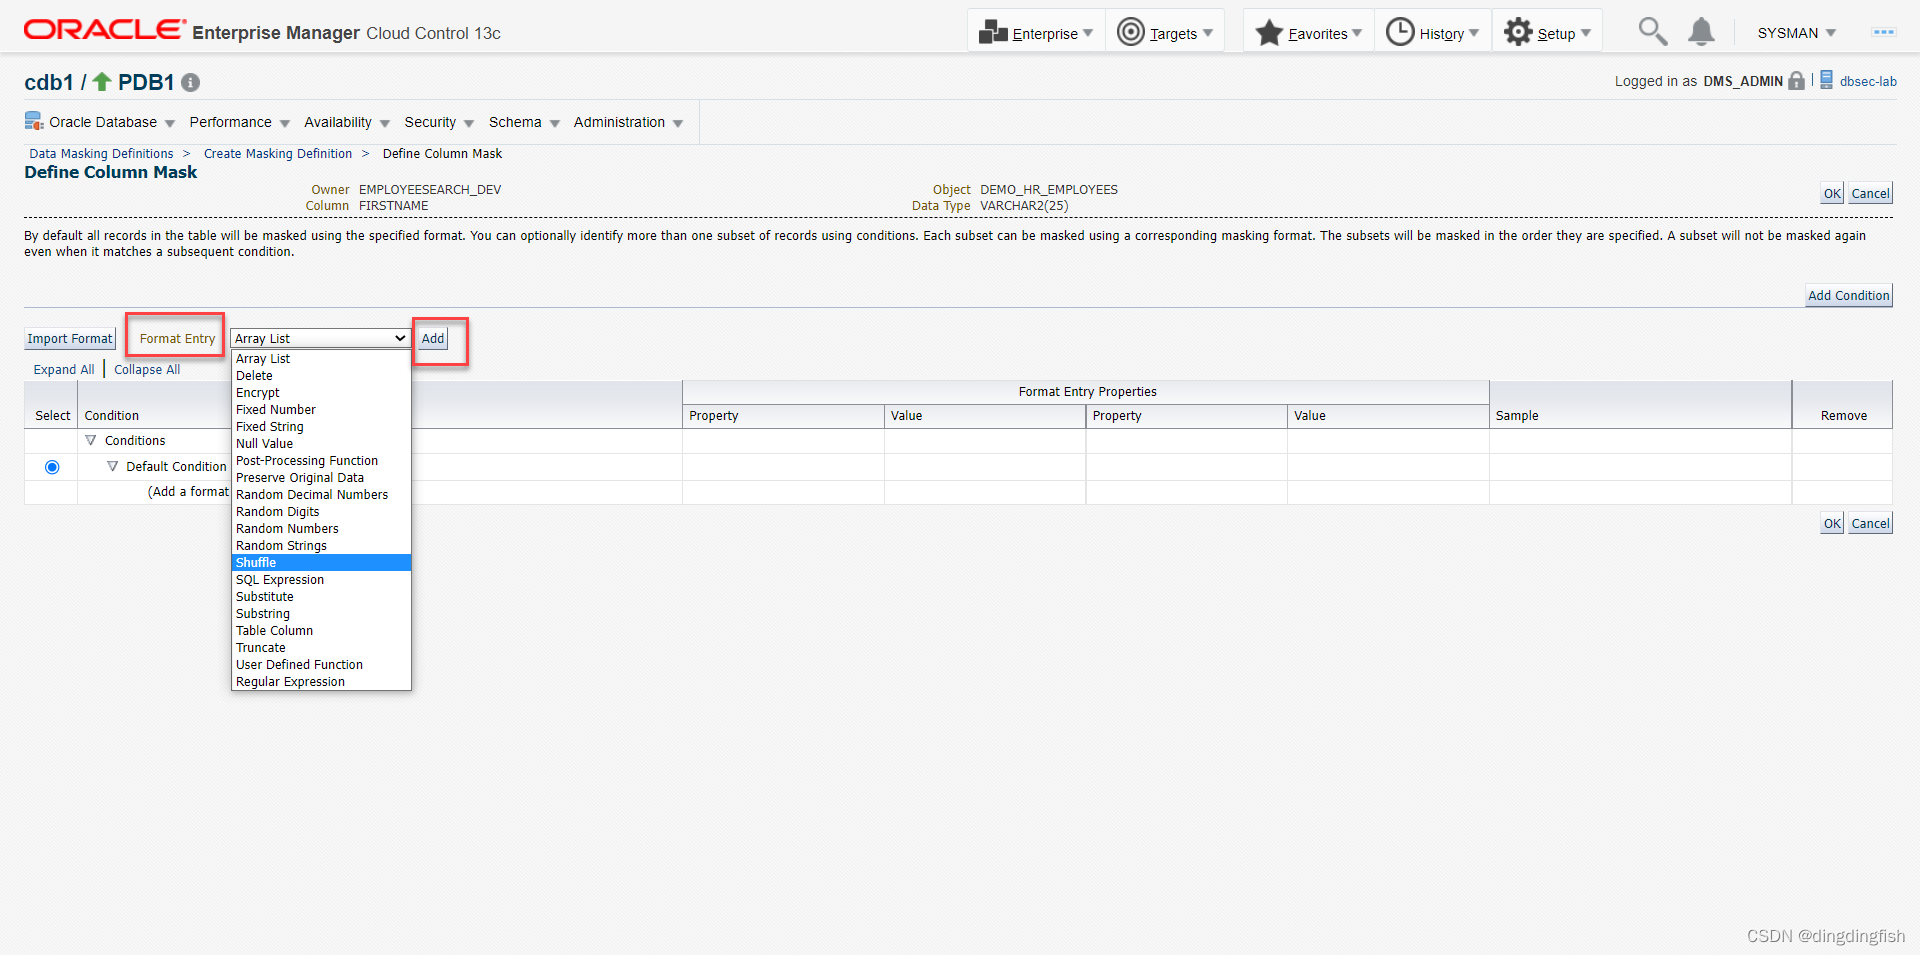Choose Fixed Number option
This screenshot has width=1920, height=955.
321,410
